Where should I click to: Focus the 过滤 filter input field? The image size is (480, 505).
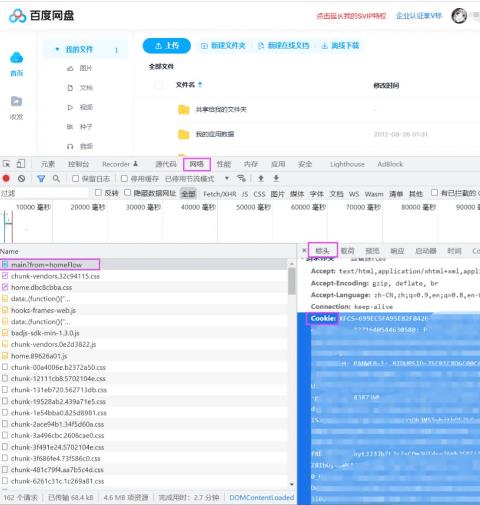[x=45, y=193]
